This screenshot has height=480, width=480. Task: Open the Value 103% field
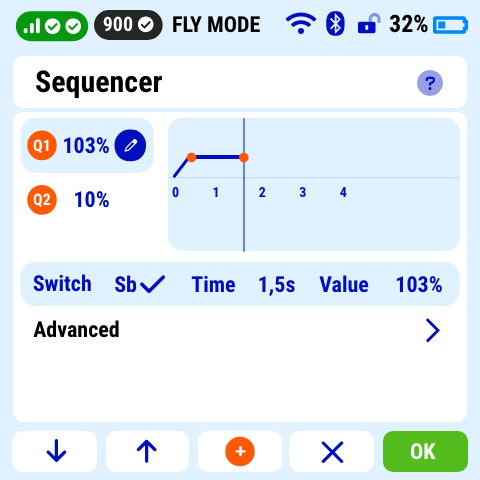[x=419, y=284]
